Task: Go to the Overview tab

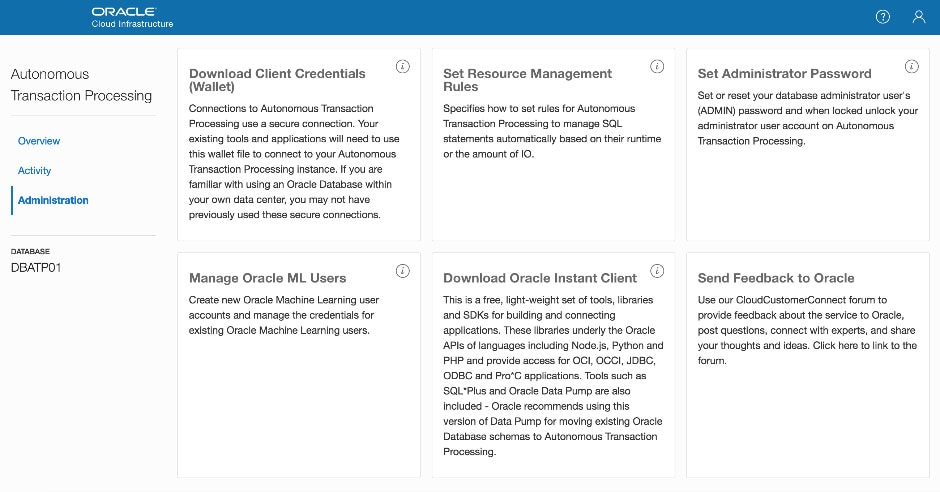Action: (x=39, y=141)
